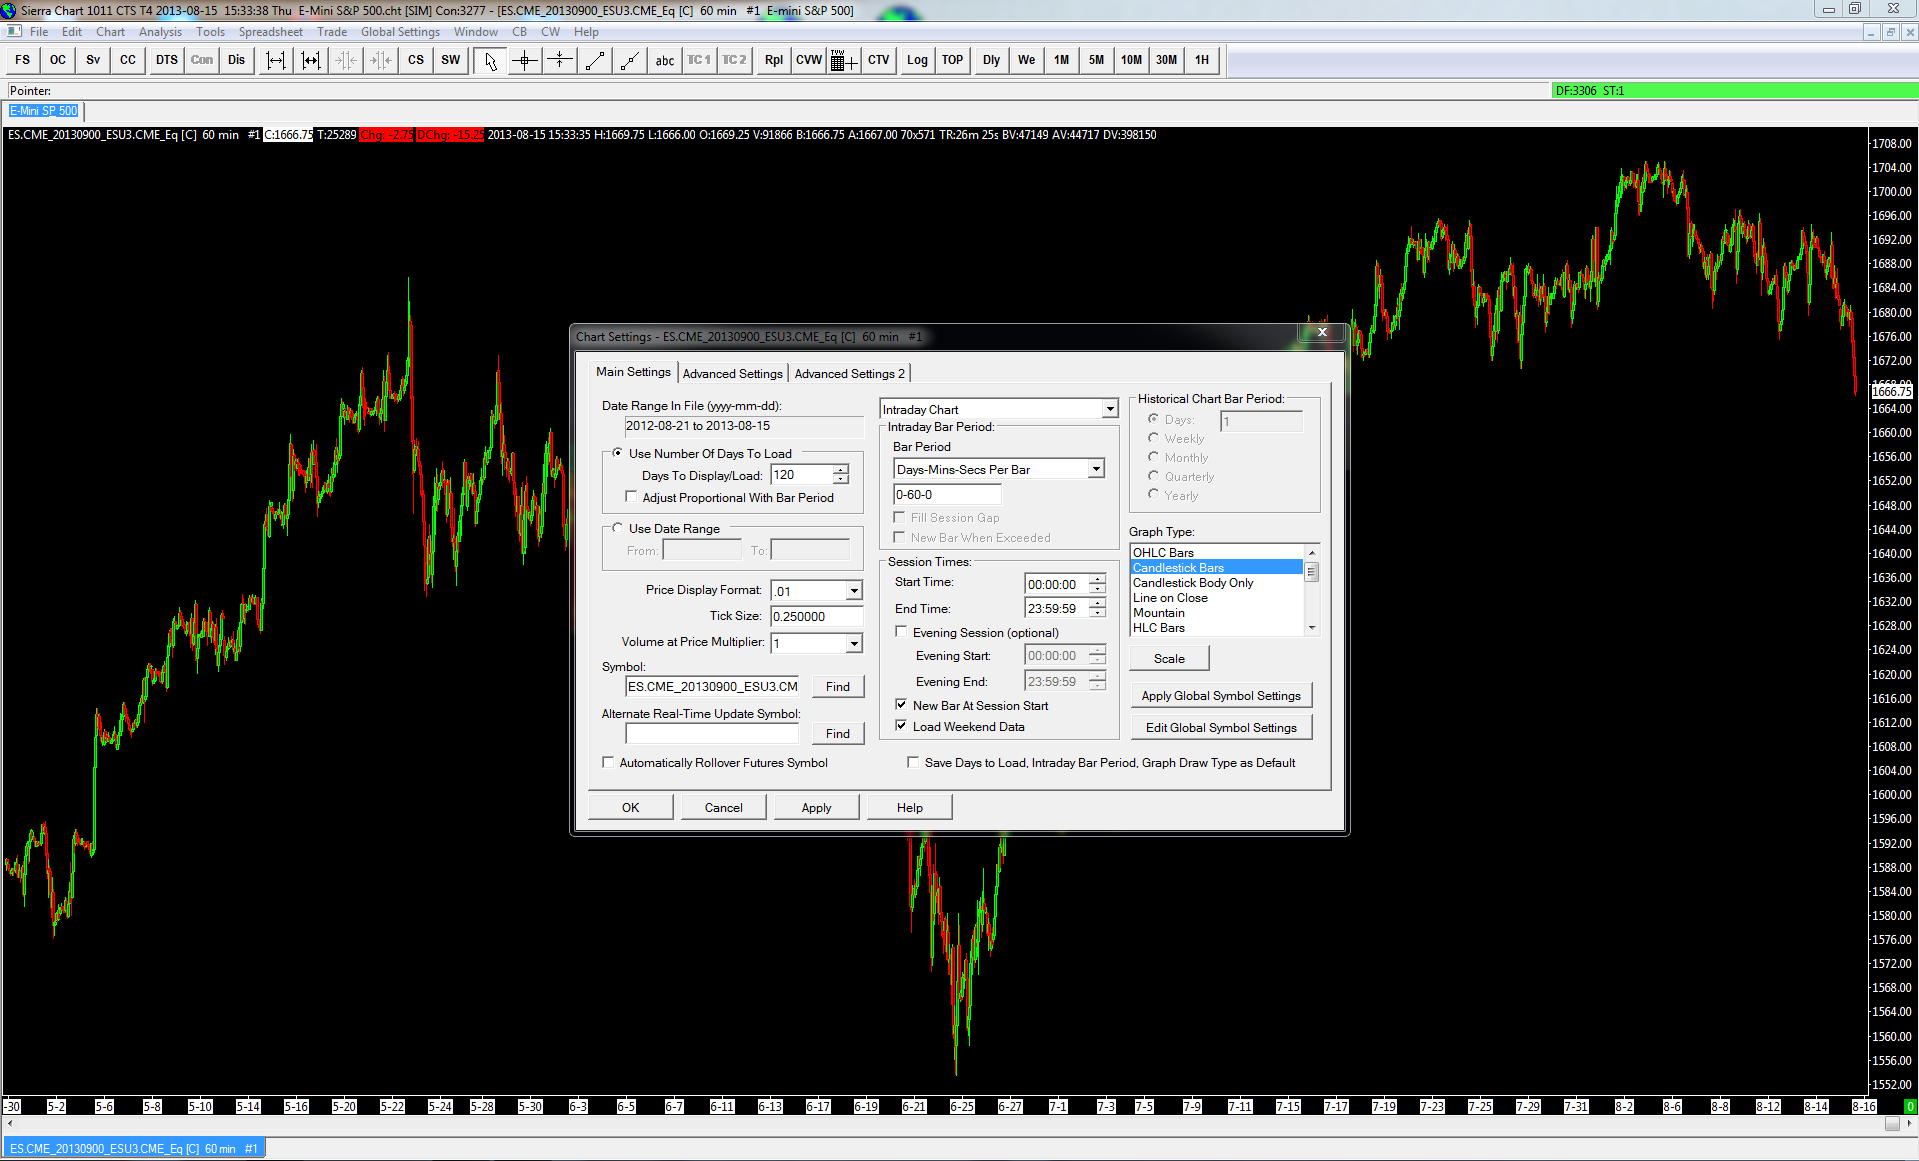Select the chart crosshair tool

pyautogui.click(x=525, y=61)
